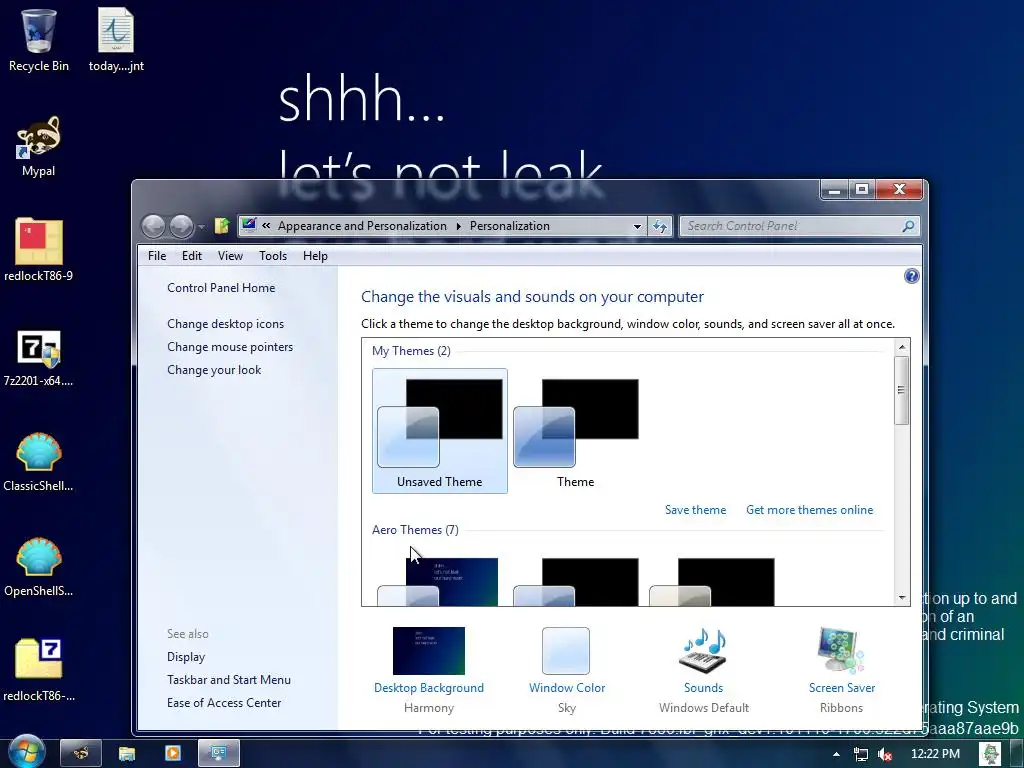Screen dimensions: 1024x768
Task: Click the muted volume tray icon
Action: (885, 754)
